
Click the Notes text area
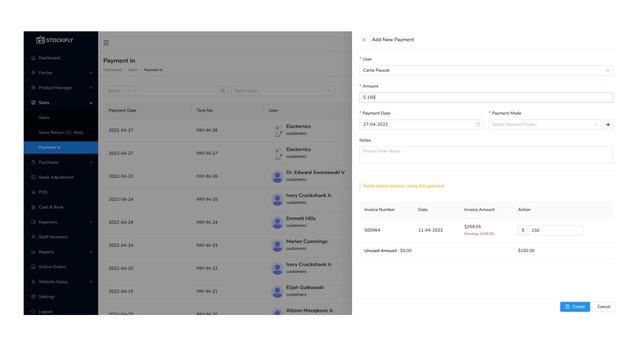(486, 155)
